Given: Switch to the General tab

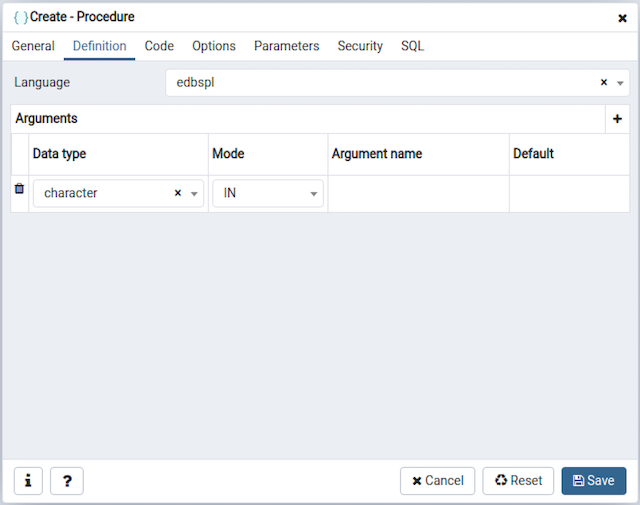Looking at the screenshot, I should 33,46.
